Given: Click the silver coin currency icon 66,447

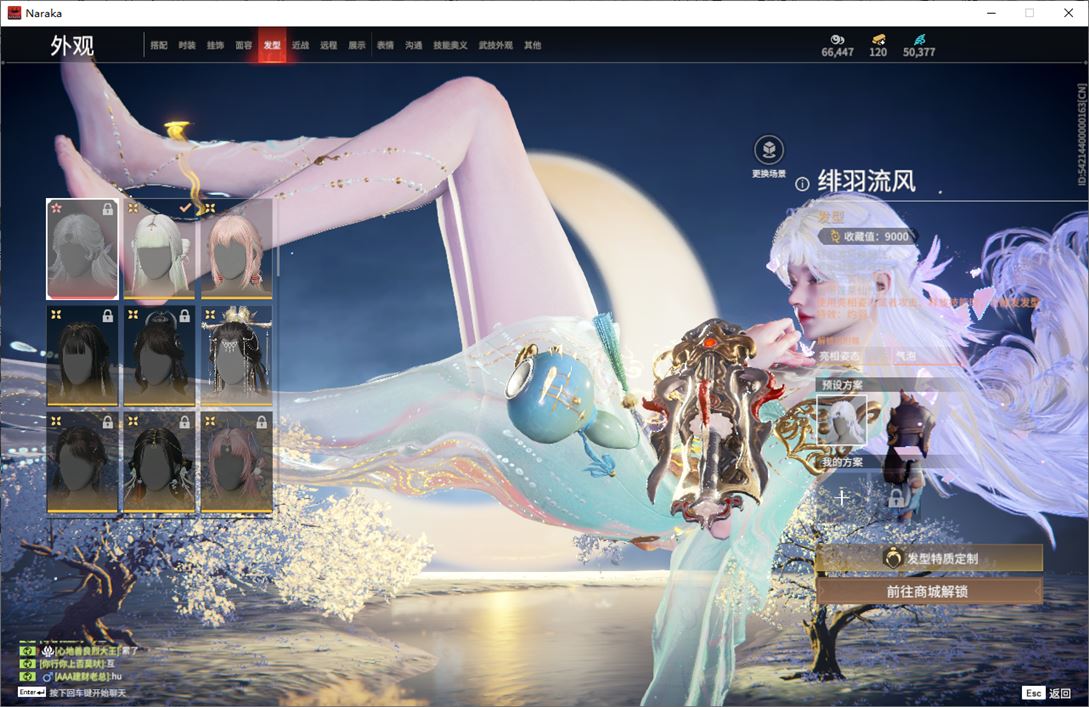Looking at the screenshot, I should tap(837, 40).
